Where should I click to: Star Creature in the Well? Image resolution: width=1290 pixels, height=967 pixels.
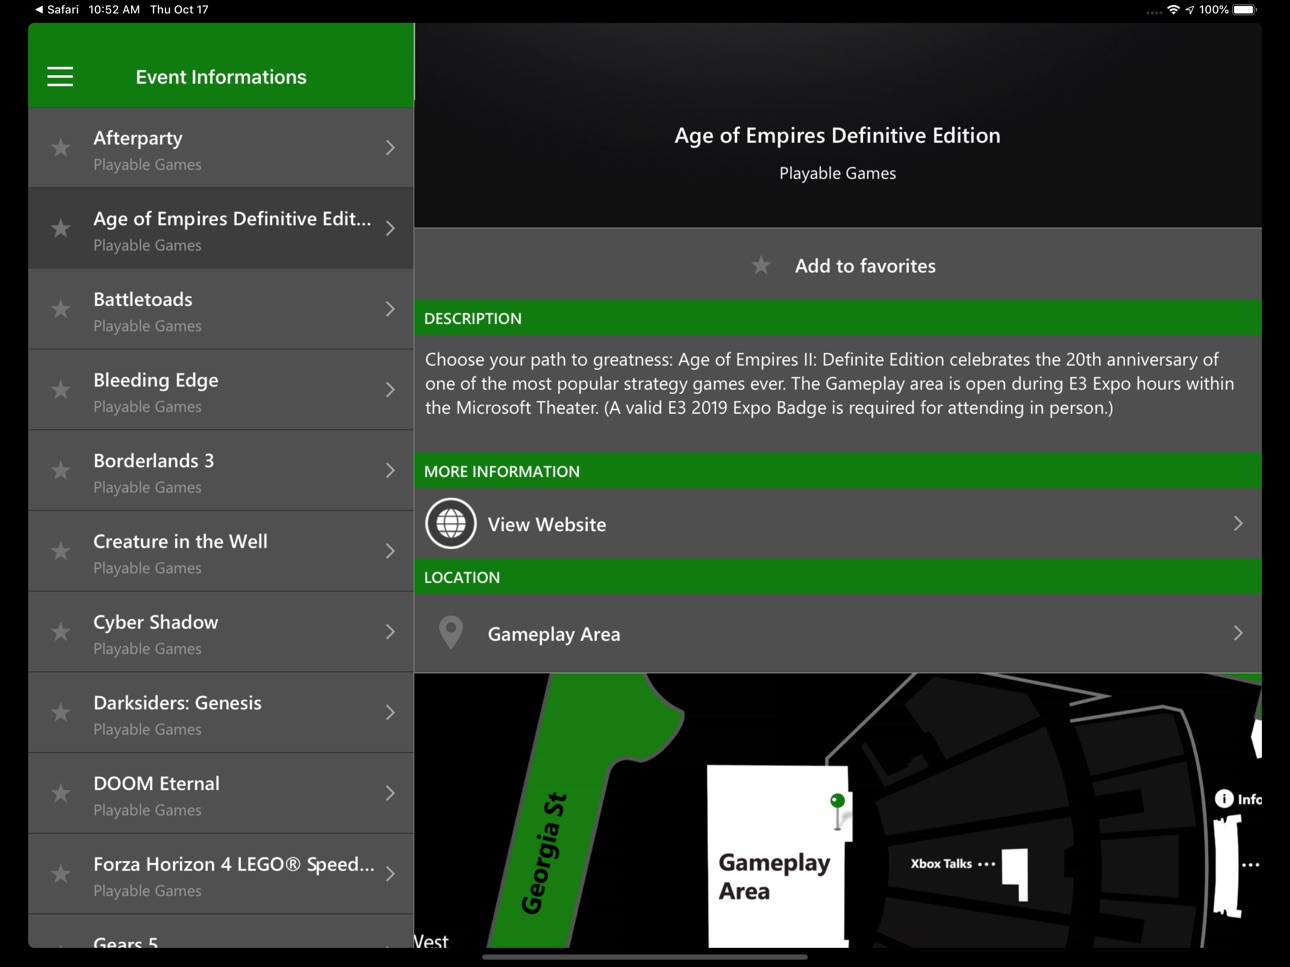tap(61, 551)
